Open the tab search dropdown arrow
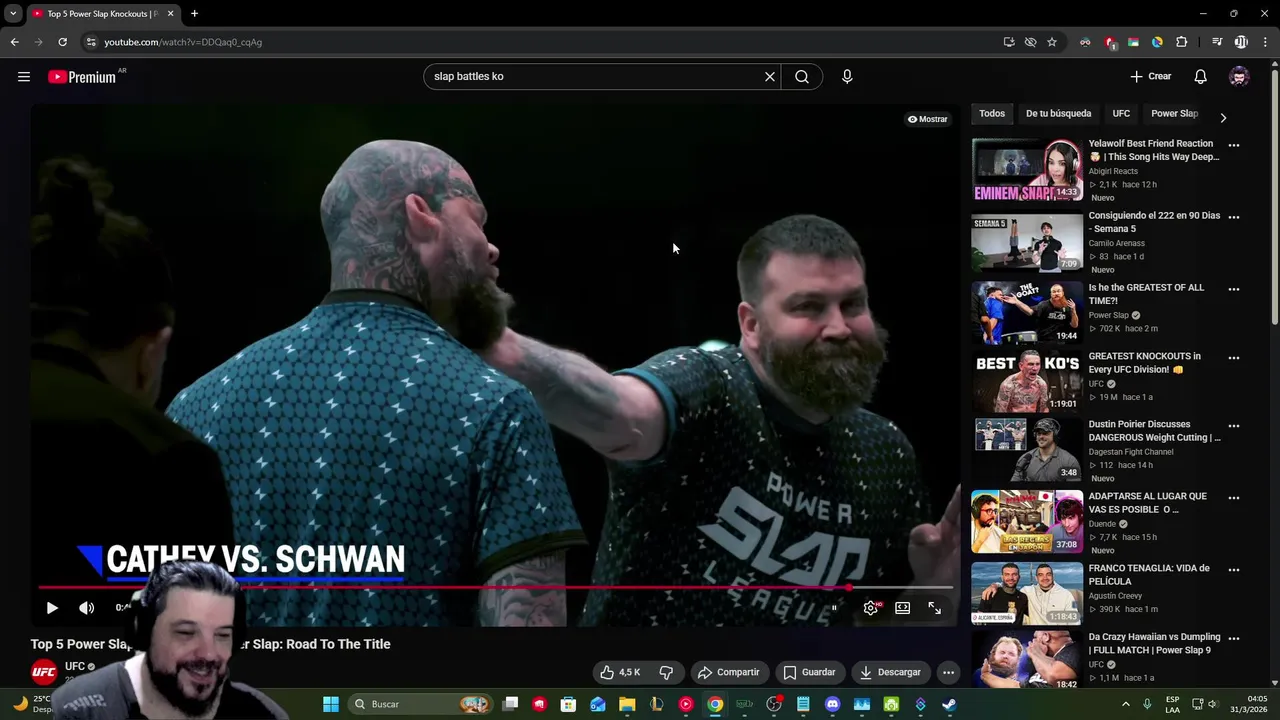This screenshot has height=720, width=1280. (13, 14)
